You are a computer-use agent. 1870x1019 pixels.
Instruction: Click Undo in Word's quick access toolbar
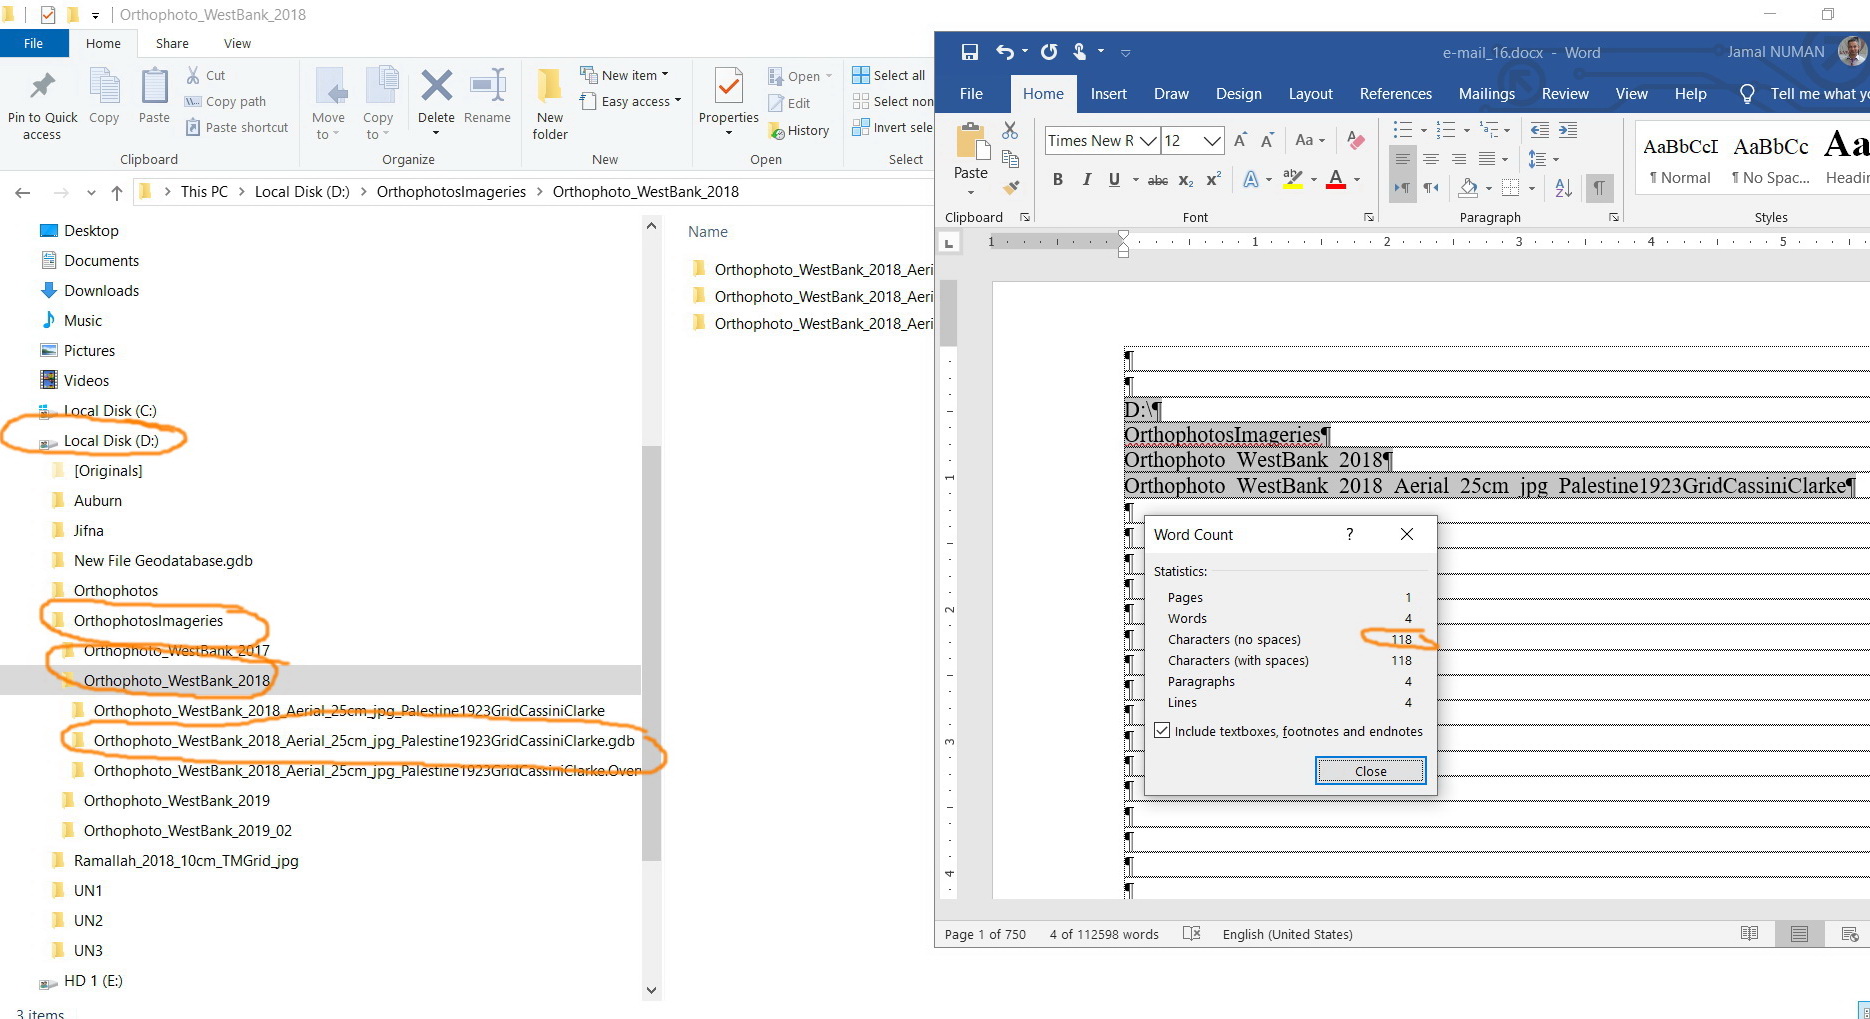click(x=1005, y=52)
